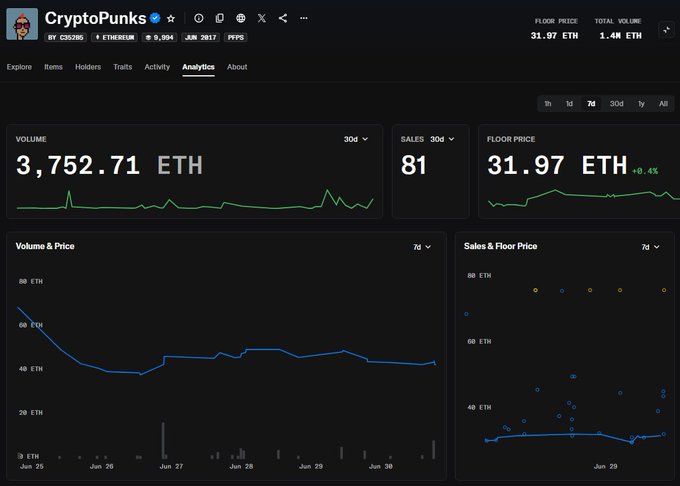
Task: Open the About tab
Action: tap(237, 67)
